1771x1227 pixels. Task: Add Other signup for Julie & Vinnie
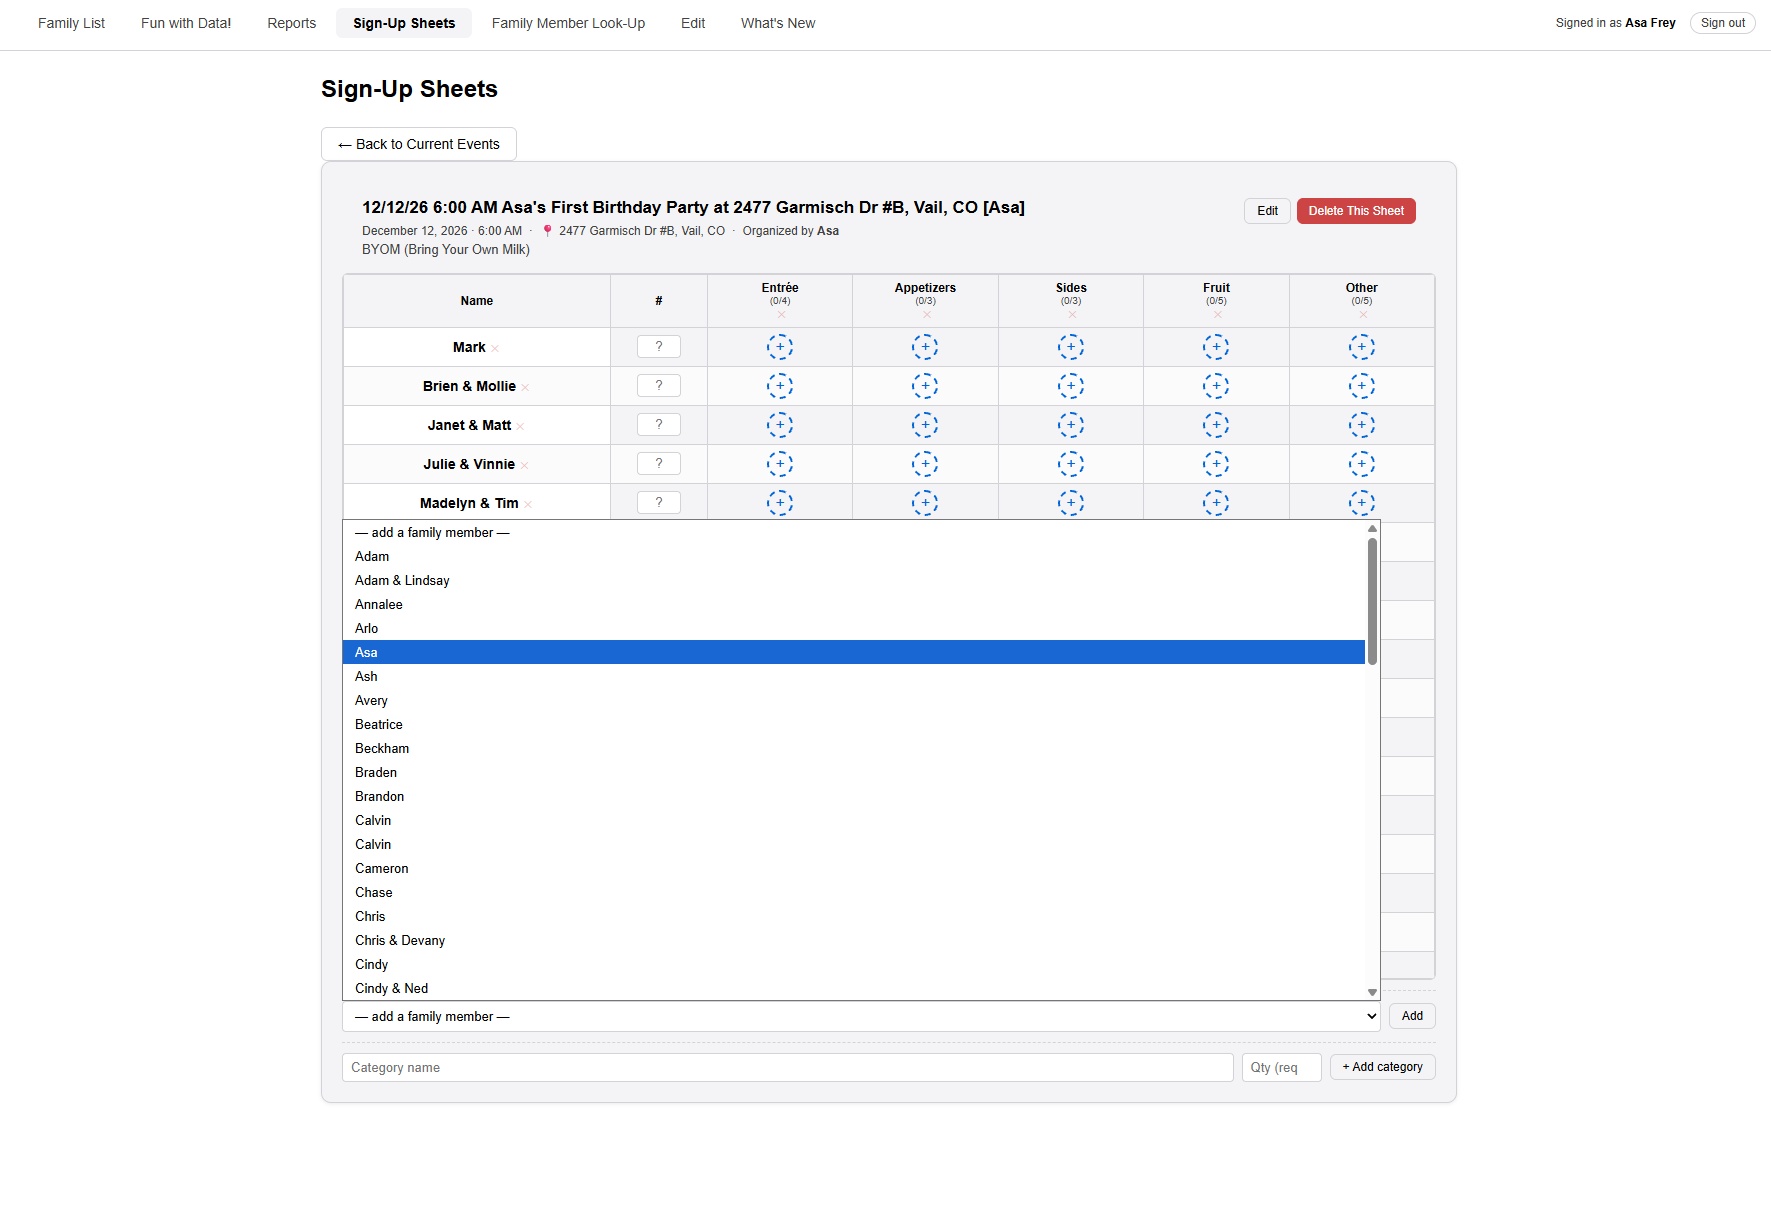point(1362,464)
